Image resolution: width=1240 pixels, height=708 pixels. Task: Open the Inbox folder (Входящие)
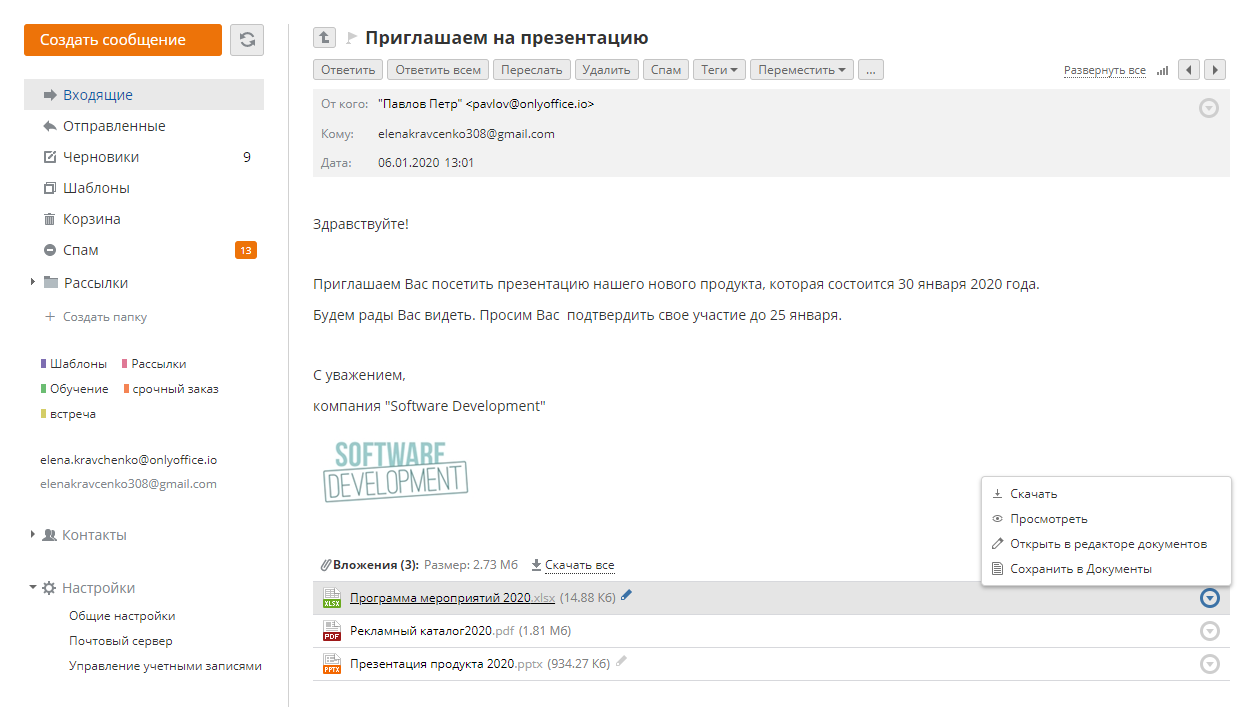coord(144,95)
